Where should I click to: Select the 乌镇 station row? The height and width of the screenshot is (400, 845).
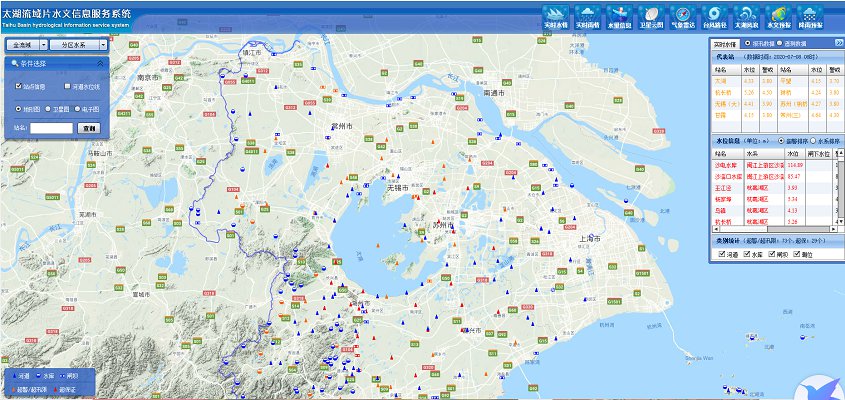[775, 210]
